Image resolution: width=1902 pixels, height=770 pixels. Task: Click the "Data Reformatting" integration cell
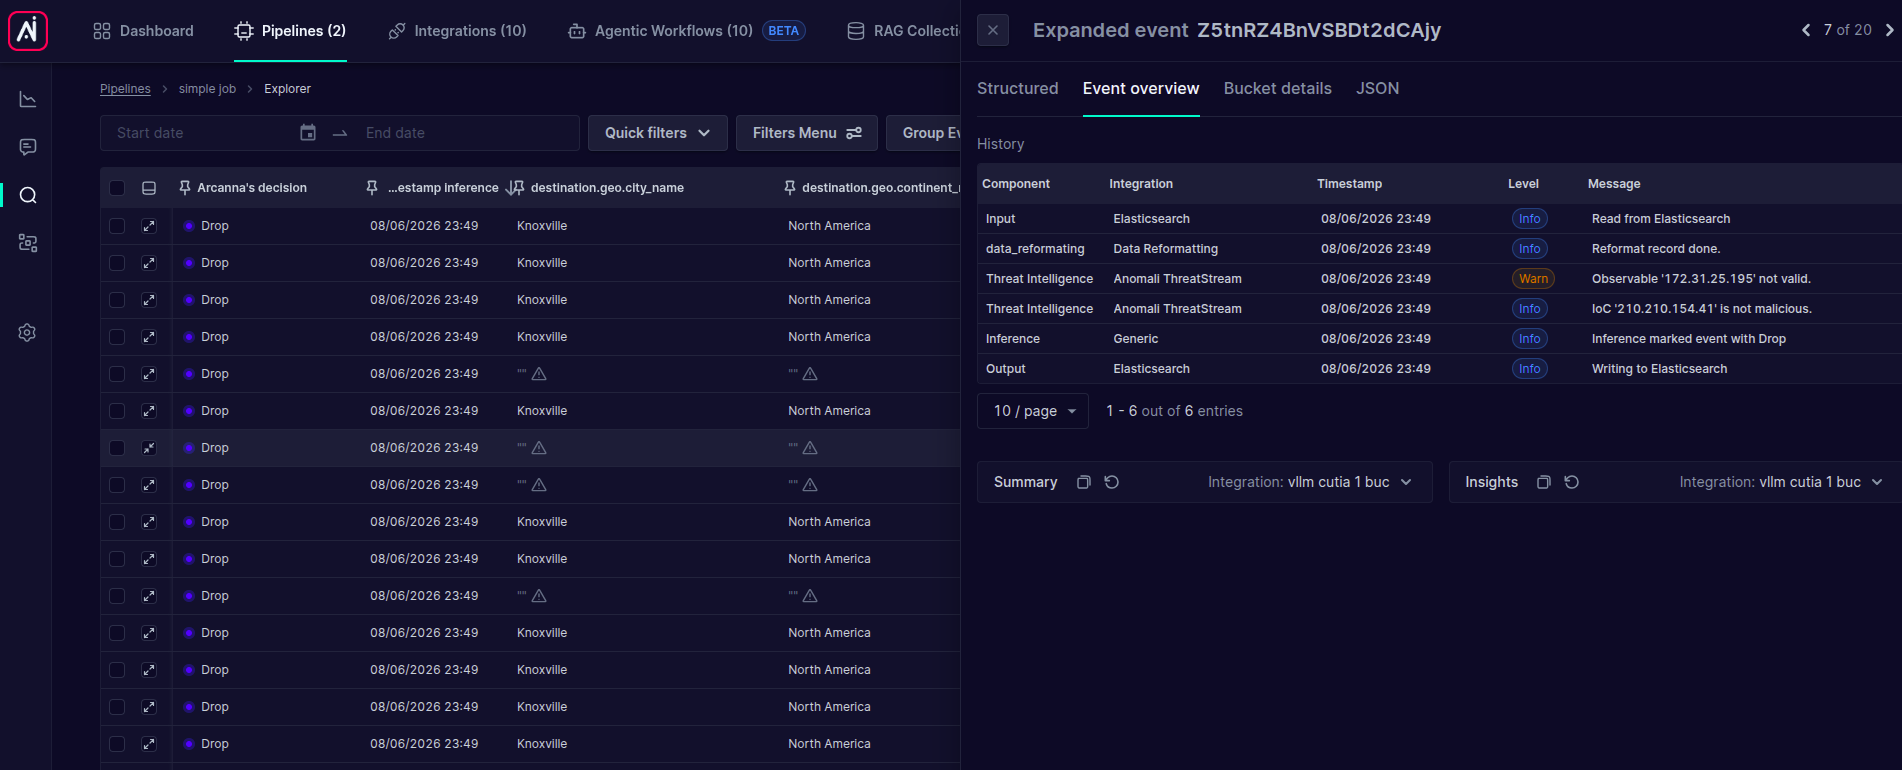pyautogui.click(x=1165, y=249)
